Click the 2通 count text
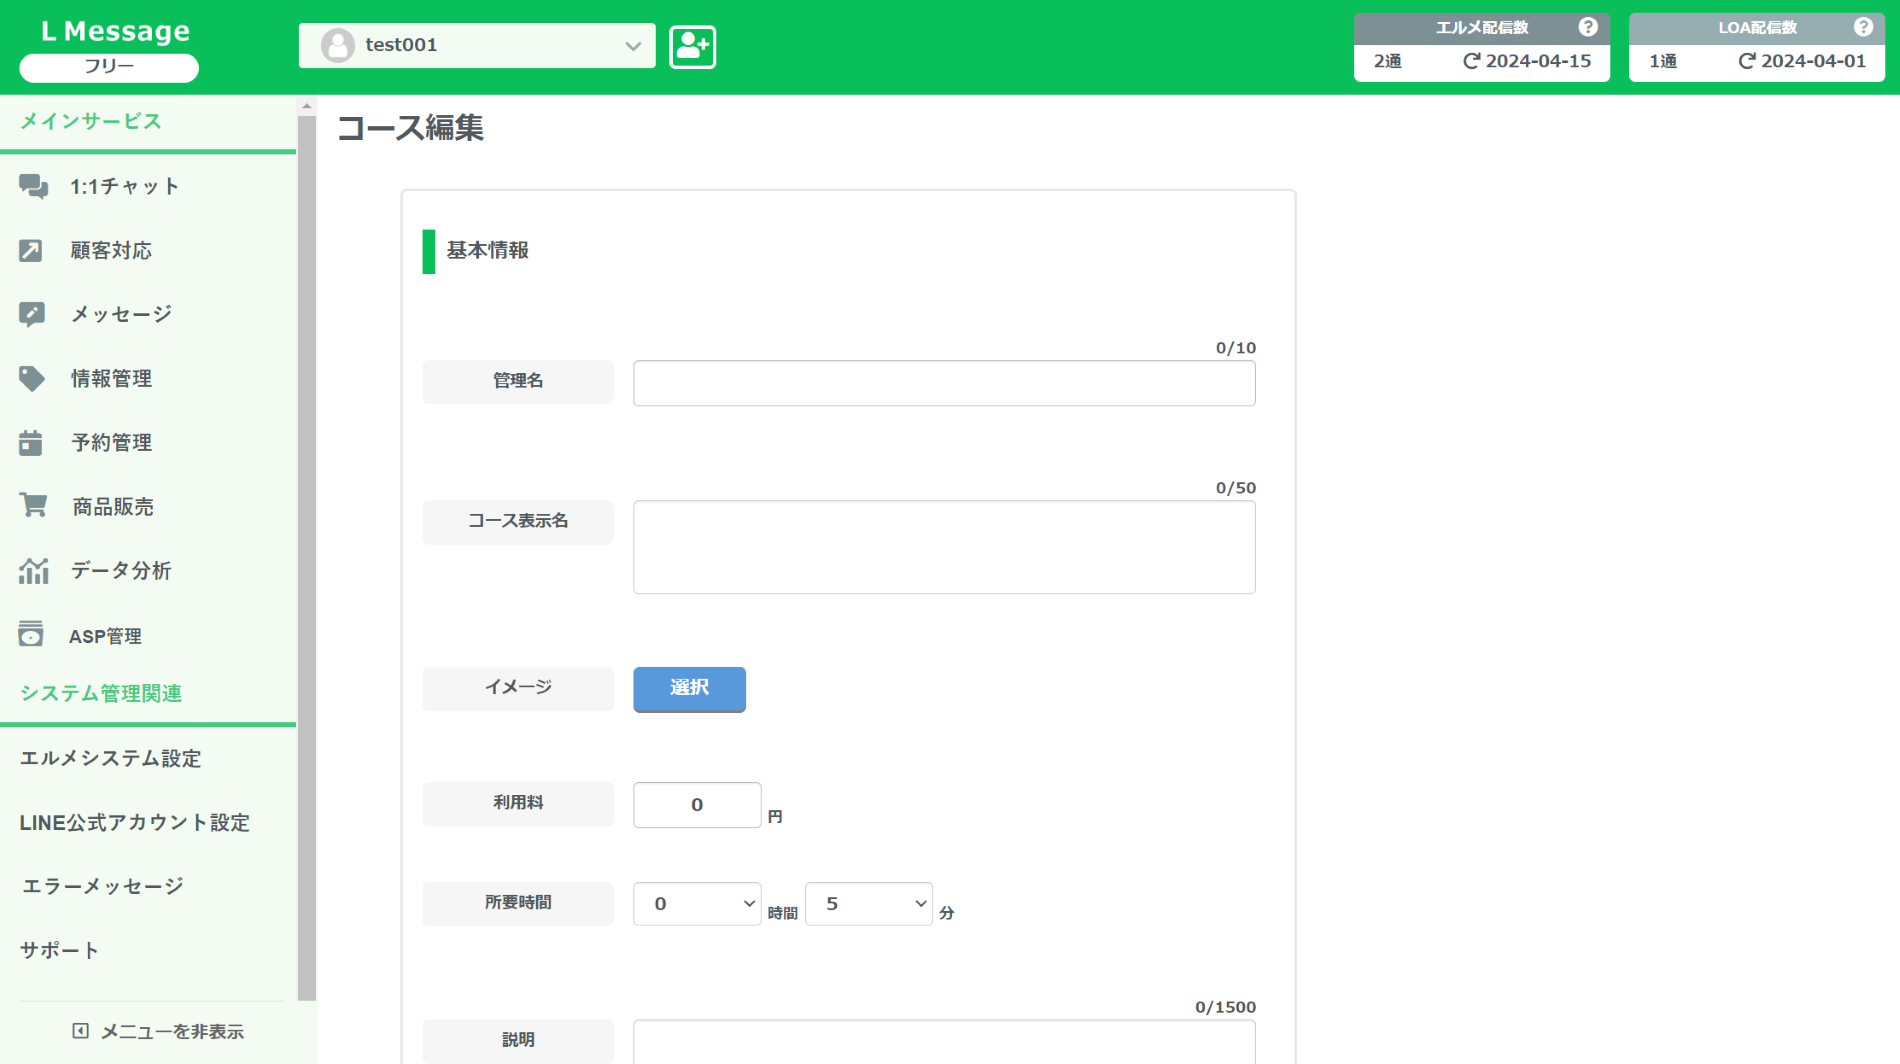The width and height of the screenshot is (1900, 1064). tap(1387, 61)
